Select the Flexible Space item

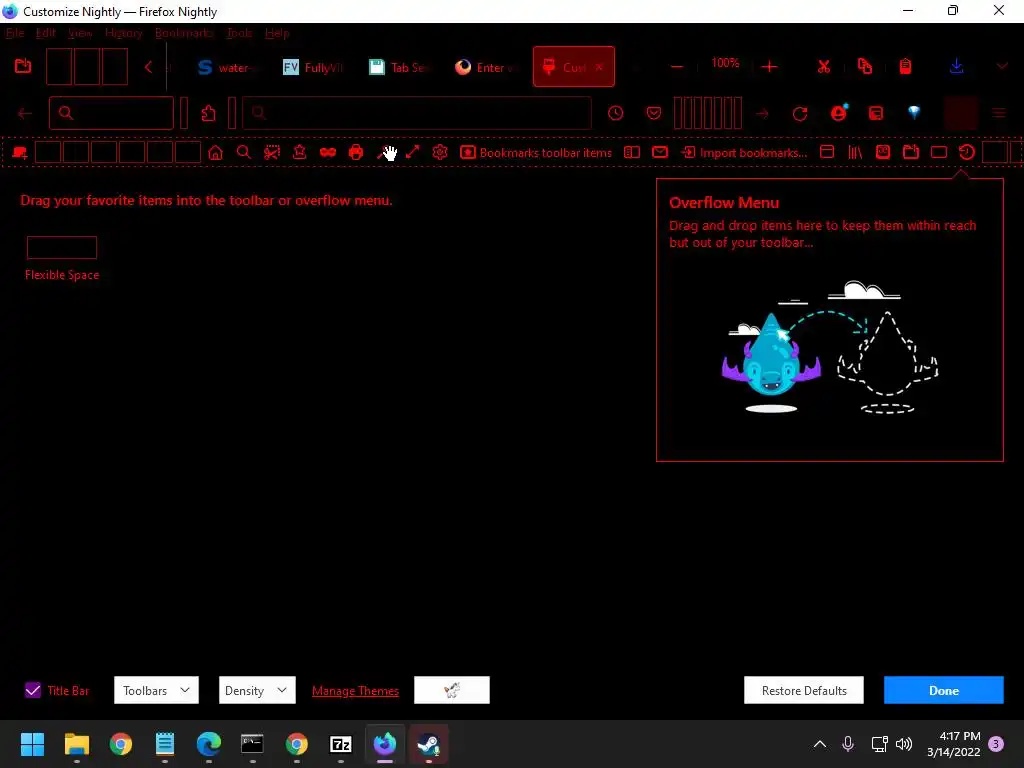(62, 259)
